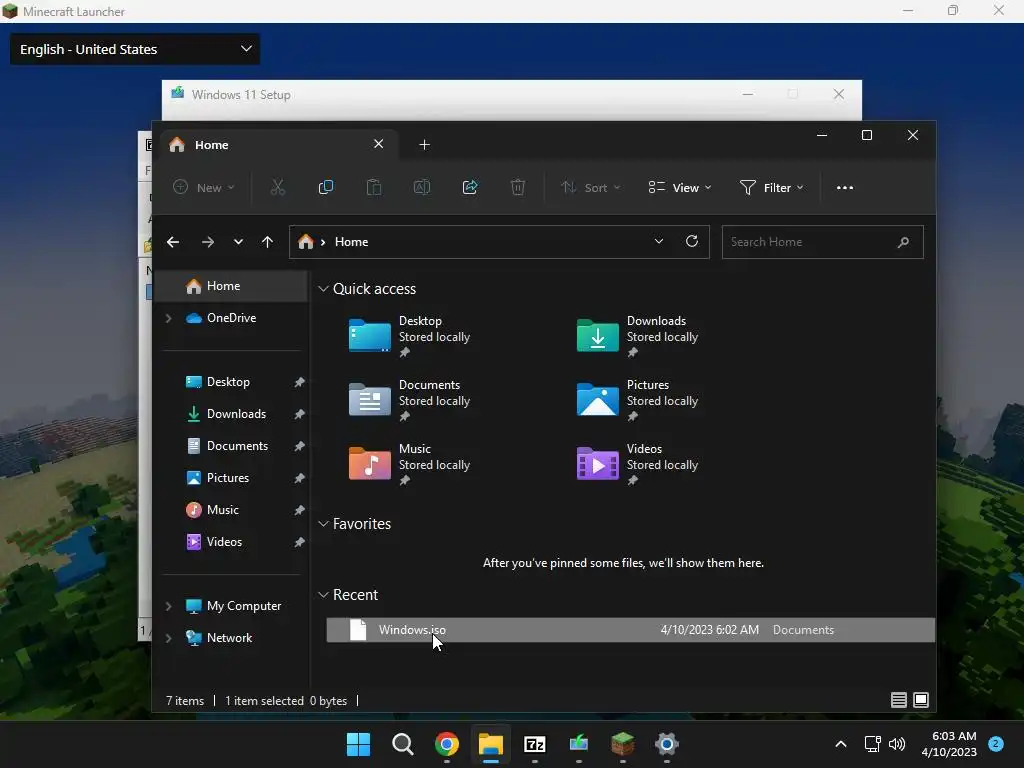The image size is (1024, 768).
Task: Select Desktop in the navigation pane
Action: [231, 382]
